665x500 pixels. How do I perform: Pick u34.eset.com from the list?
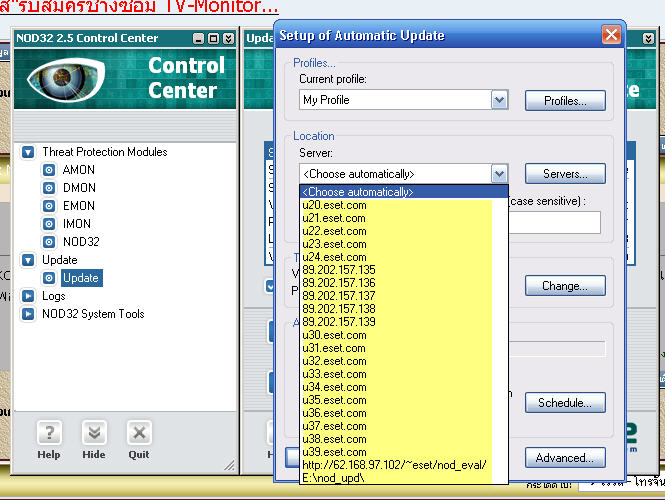(404, 387)
